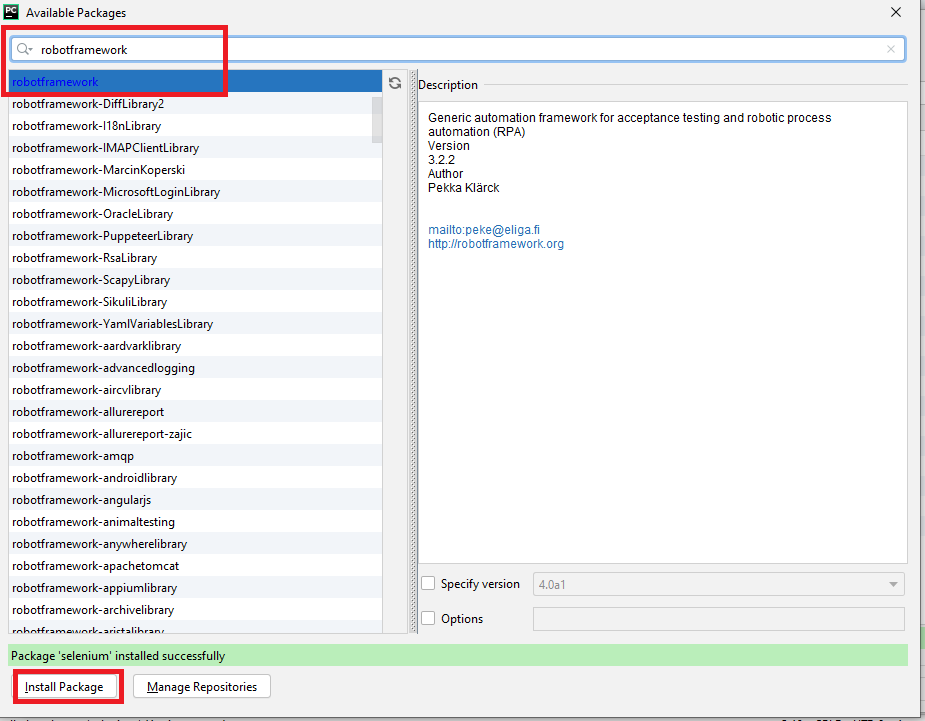The image size is (925, 721).
Task: Select robotframework-YamlVariablesLibrary
Action: [195, 324]
